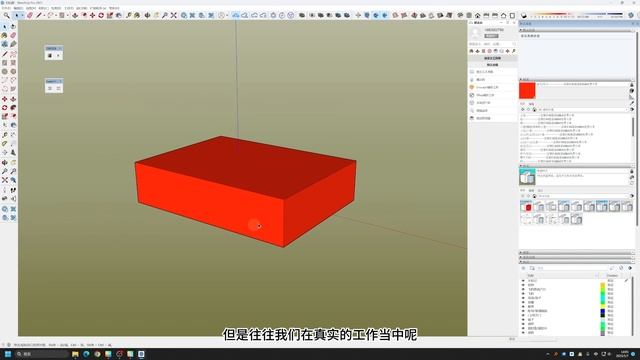Click the dark blue tag color swatch

602,311
